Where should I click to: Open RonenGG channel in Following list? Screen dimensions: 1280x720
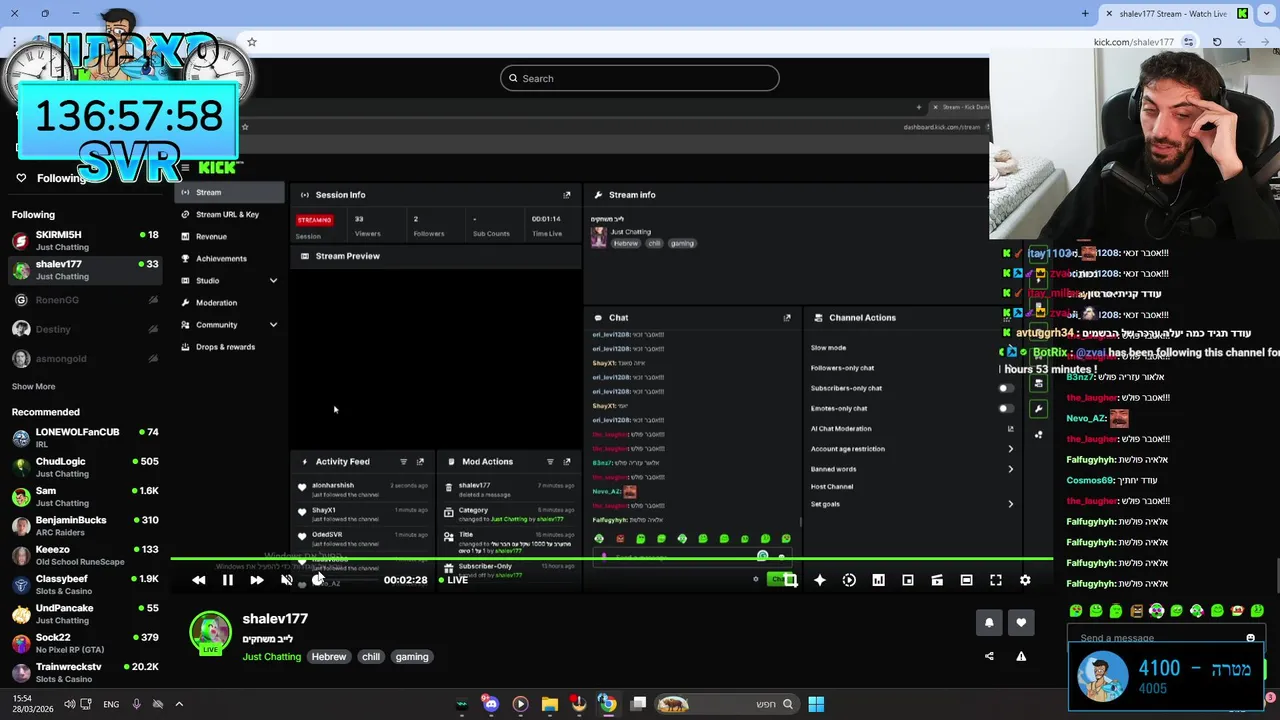85,300
